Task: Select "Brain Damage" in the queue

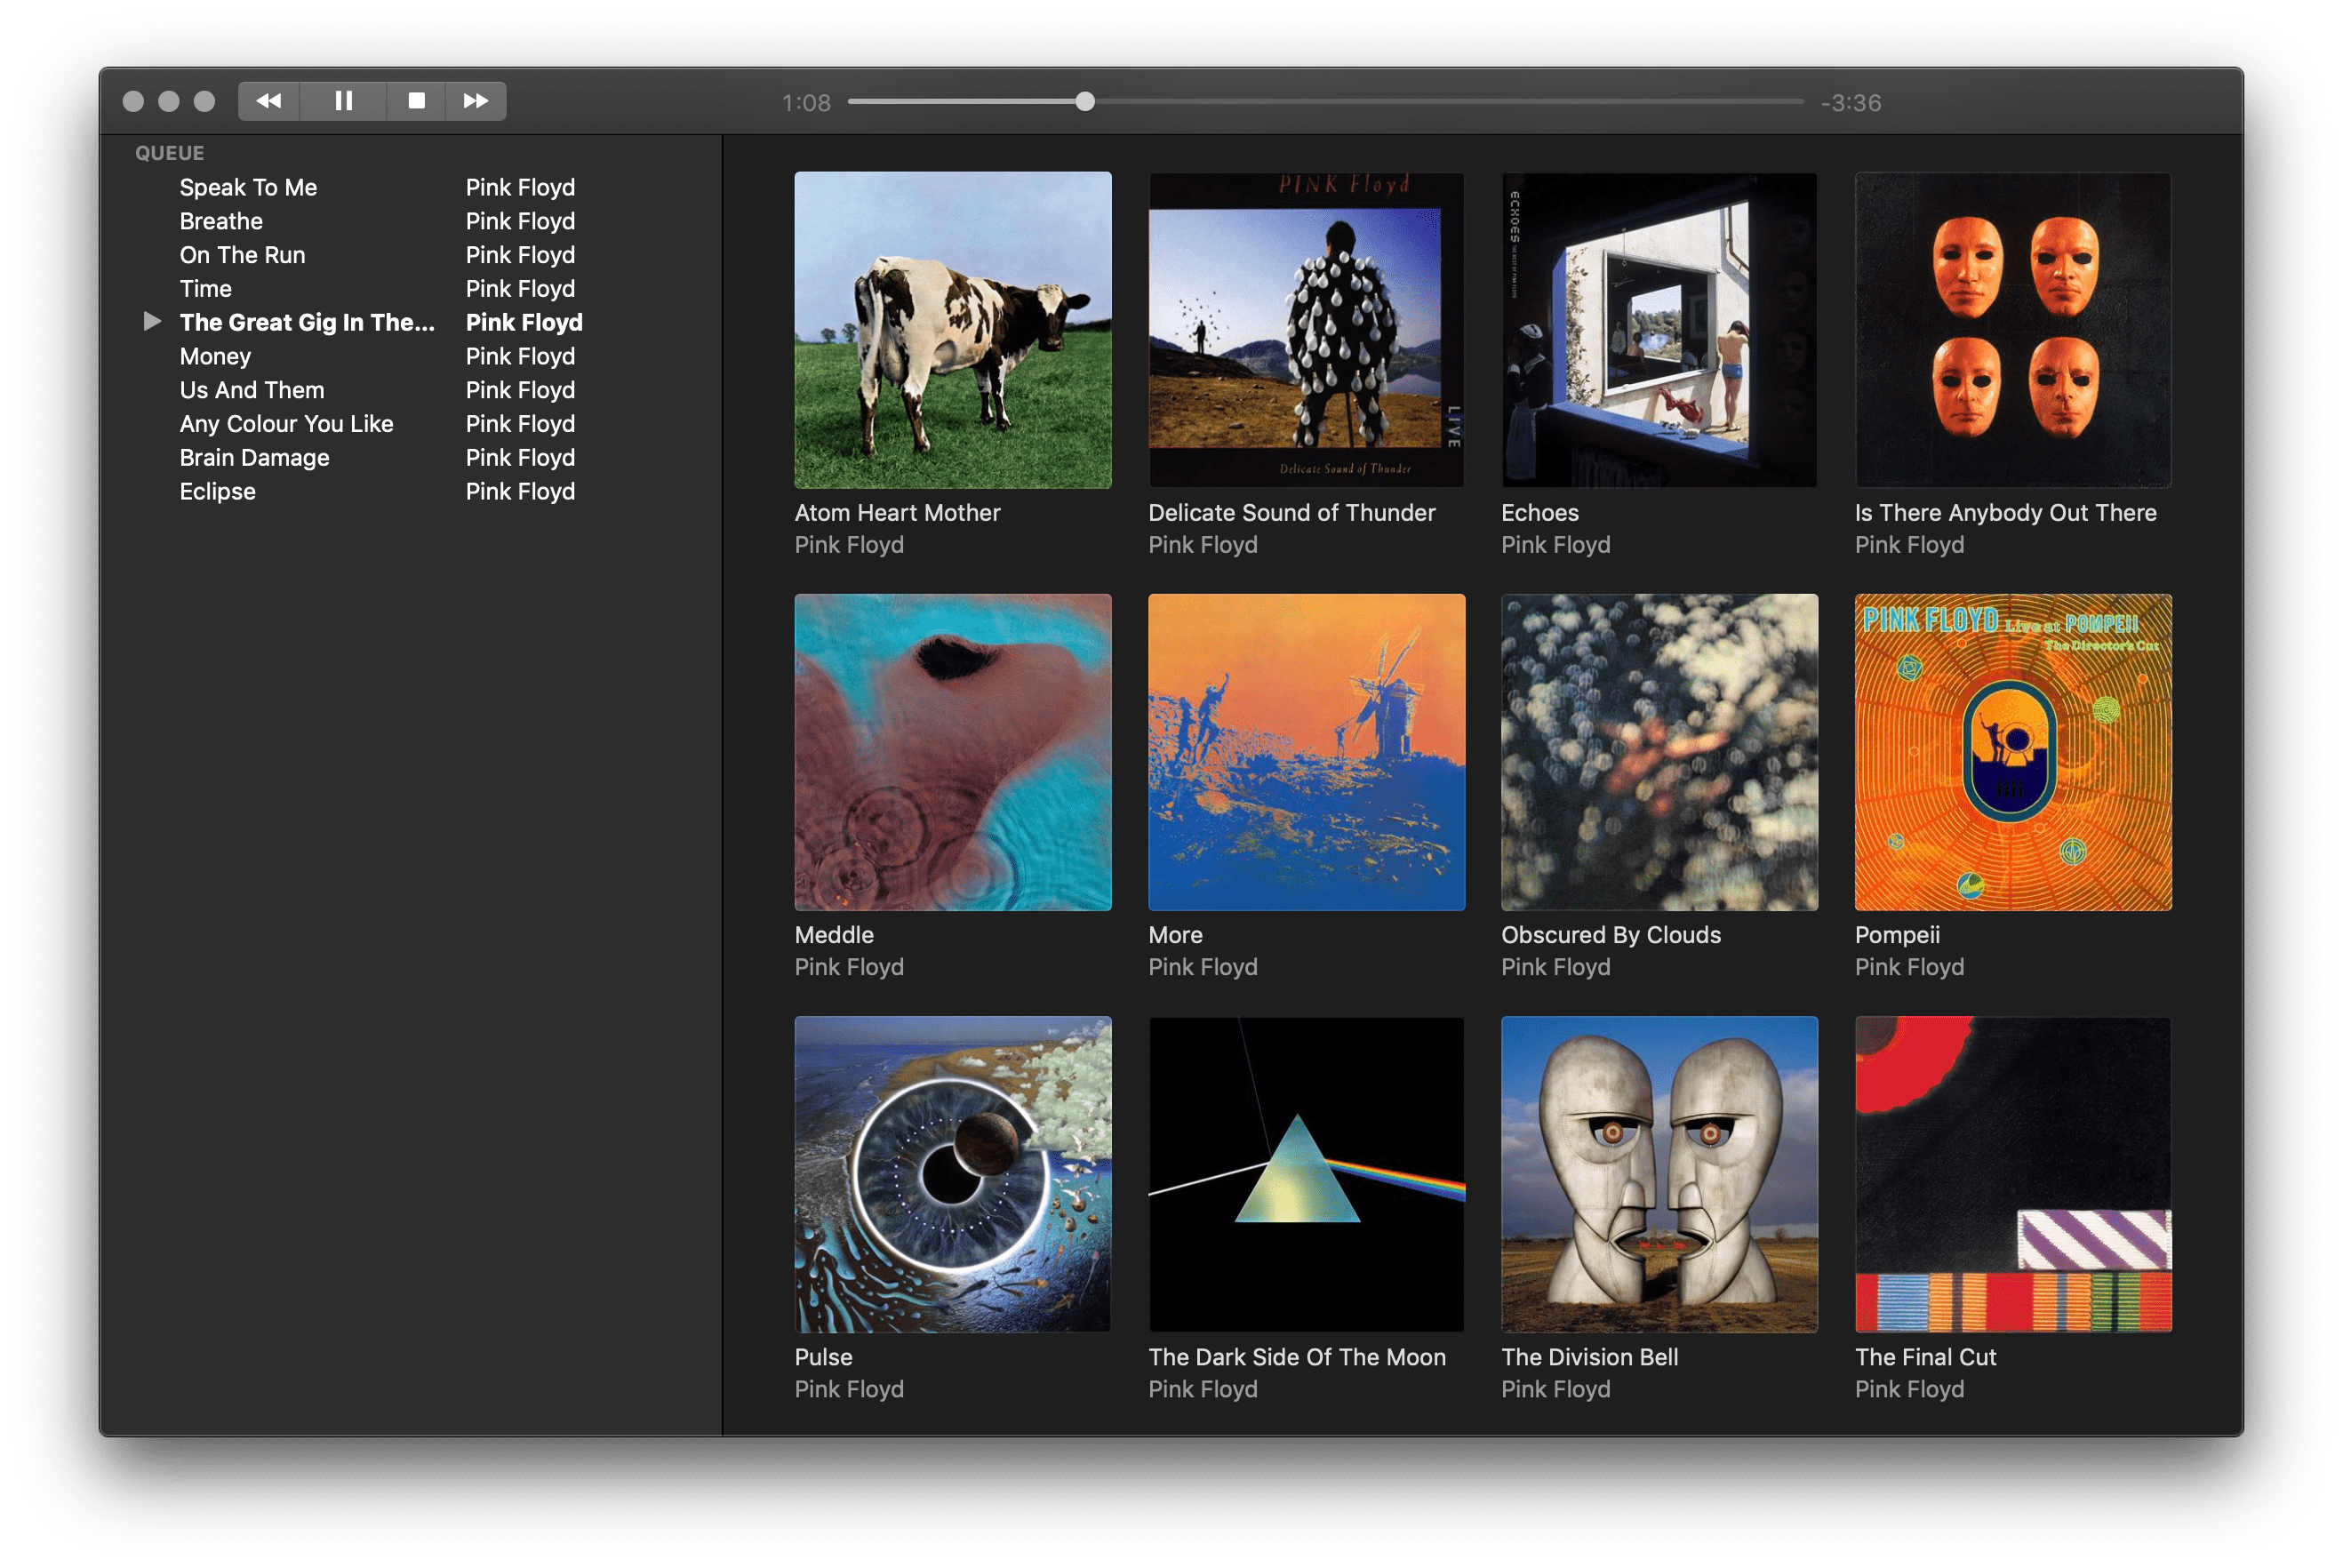Action: tap(254, 457)
